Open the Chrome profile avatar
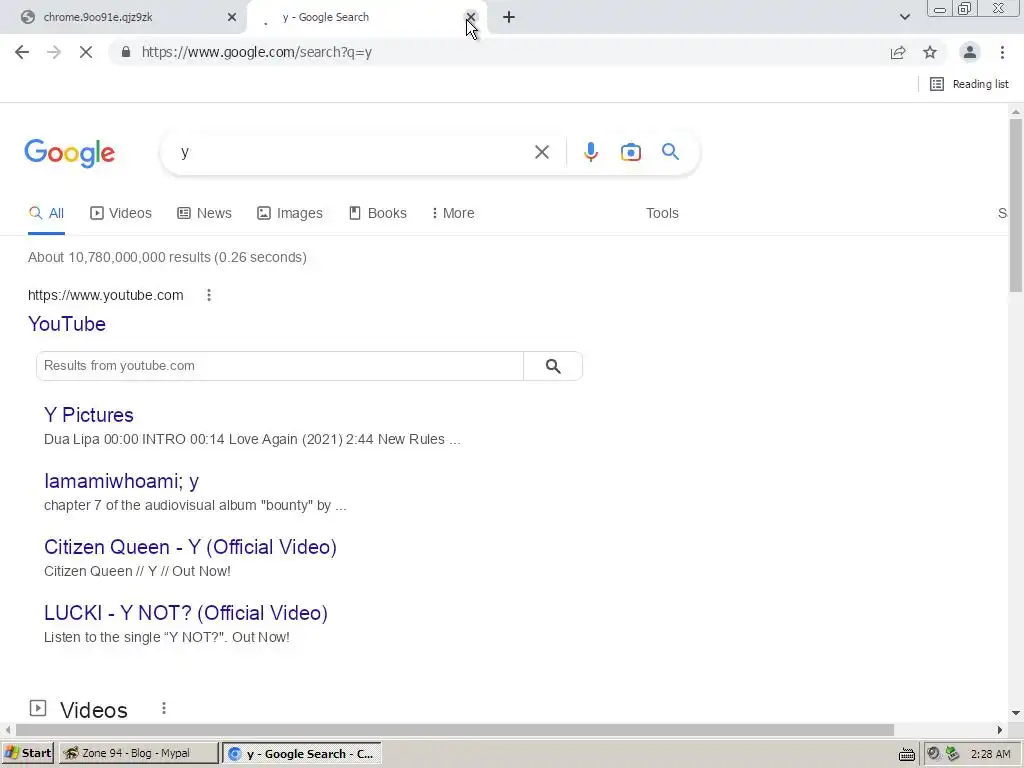 [970, 52]
